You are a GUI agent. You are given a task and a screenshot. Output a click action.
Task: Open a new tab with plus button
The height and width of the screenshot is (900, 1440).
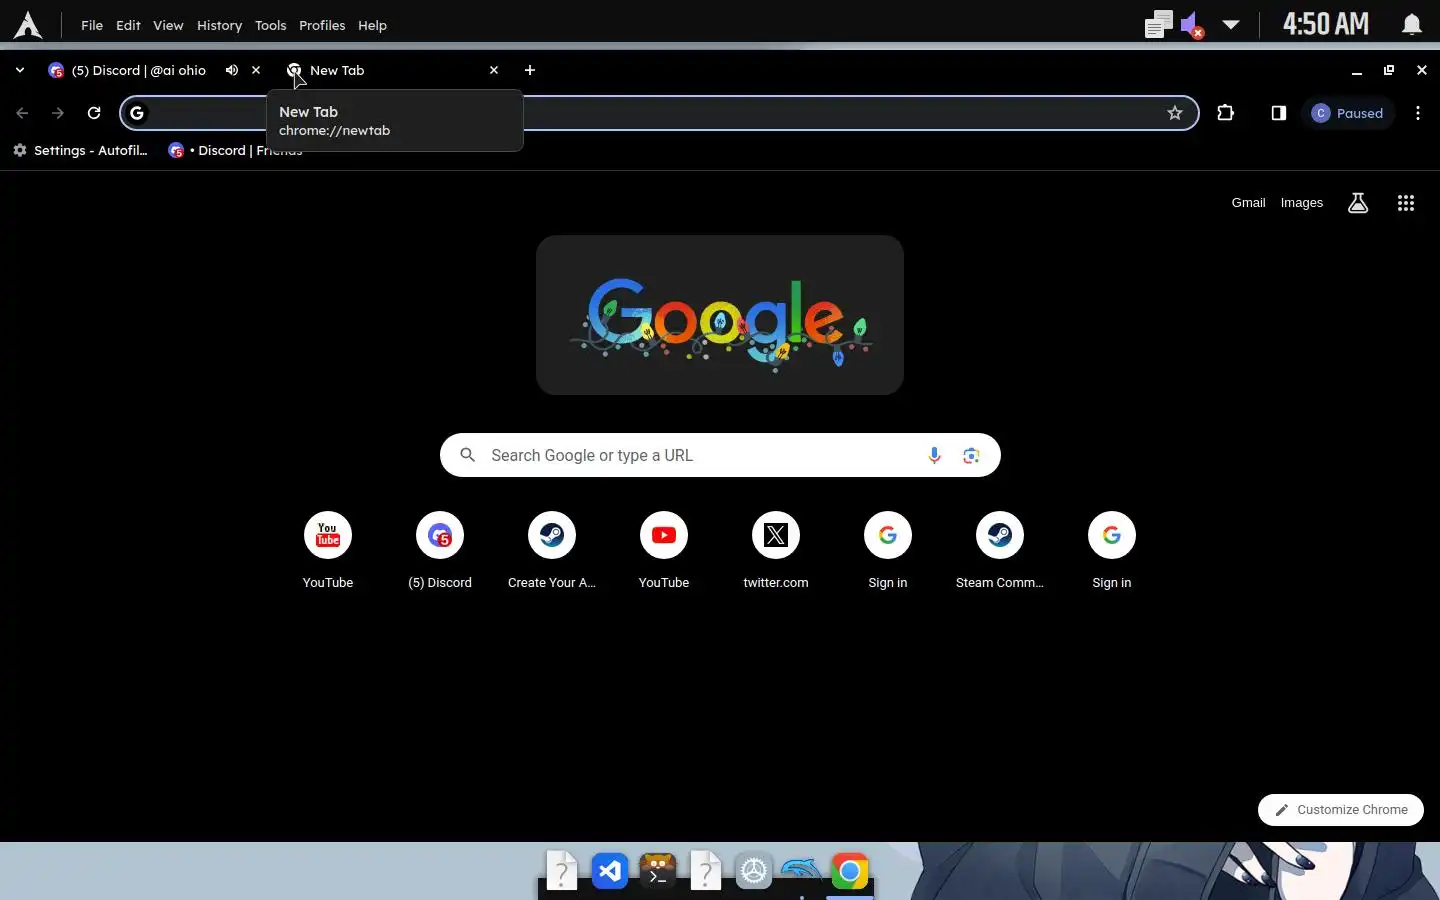[x=530, y=70]
